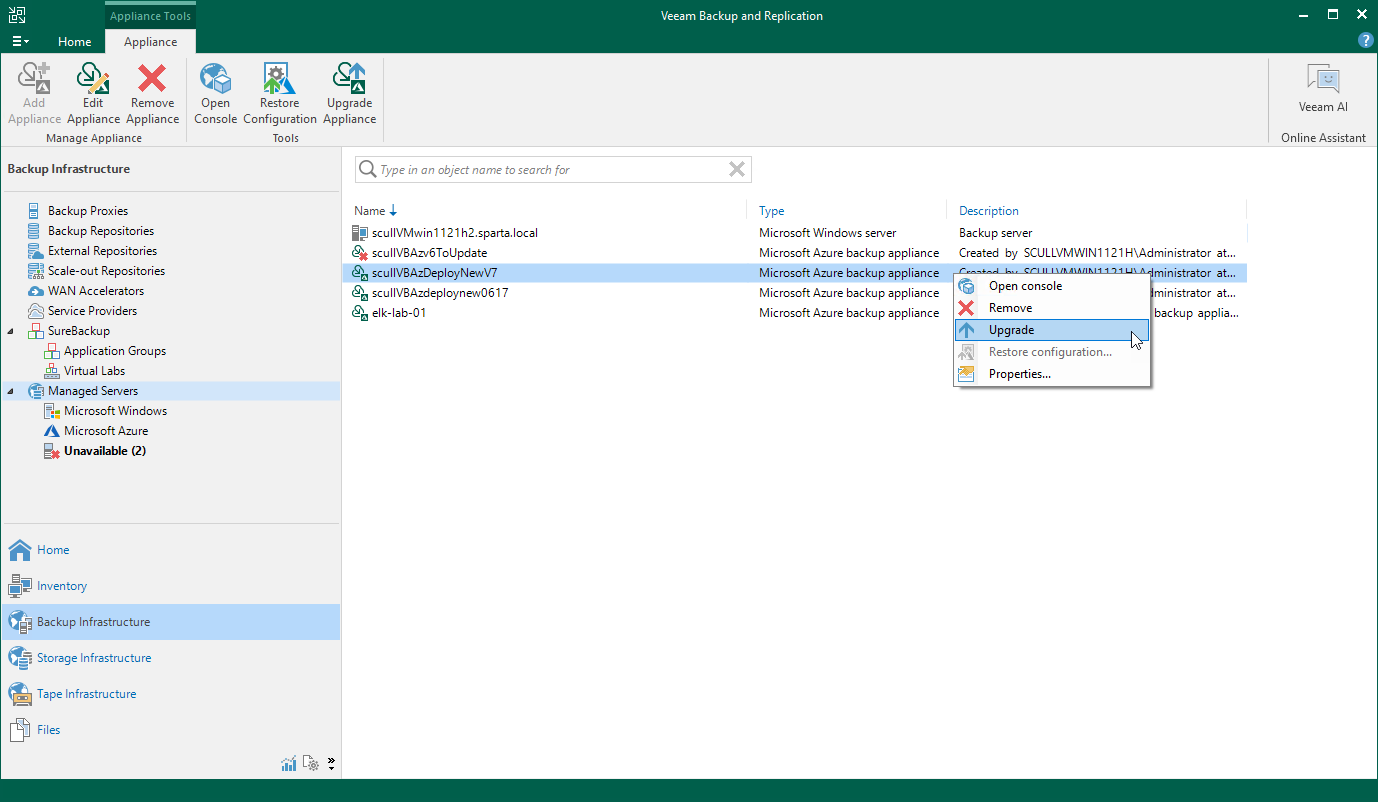Viewport: 1378px width, 802px height.
Task: Collapse the SureBackup tree branch
Action: pyautogui.click(x=11, y=331)
